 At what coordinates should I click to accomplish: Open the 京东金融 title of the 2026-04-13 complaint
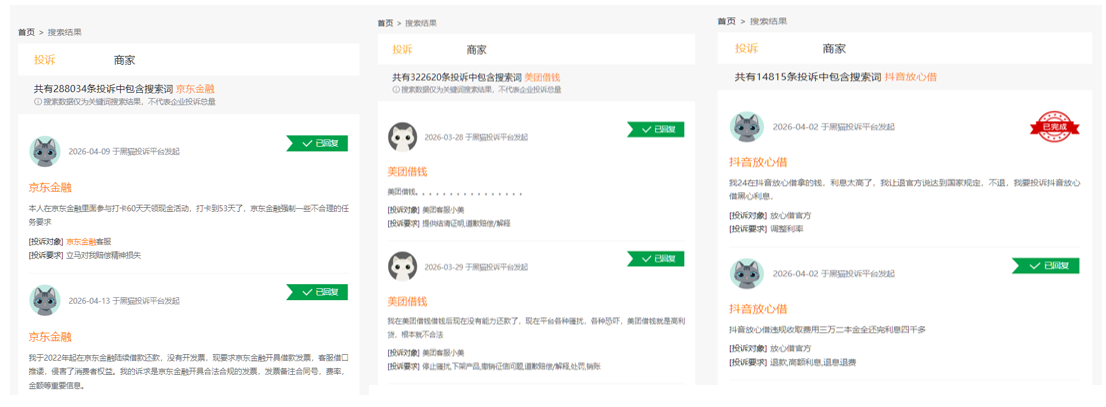pos(50,336)
